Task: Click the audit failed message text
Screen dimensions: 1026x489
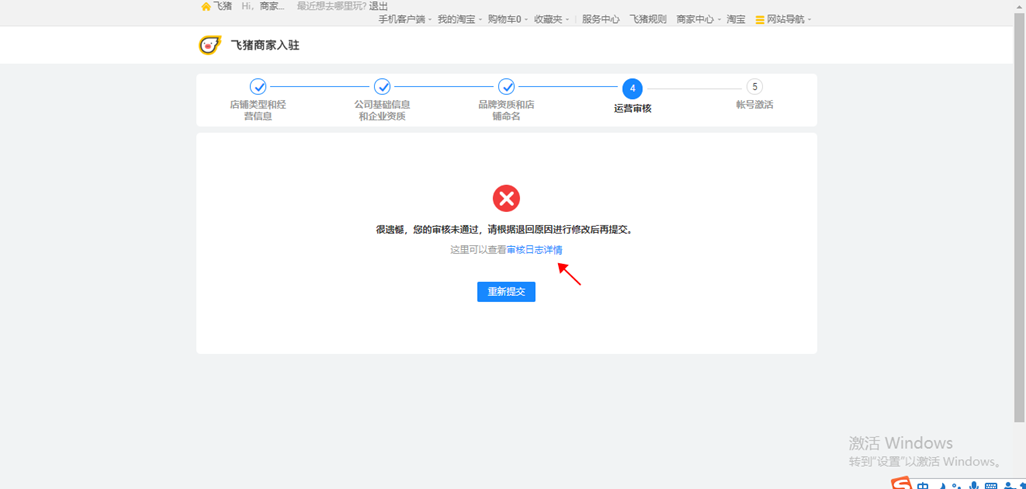Action: 506,230
